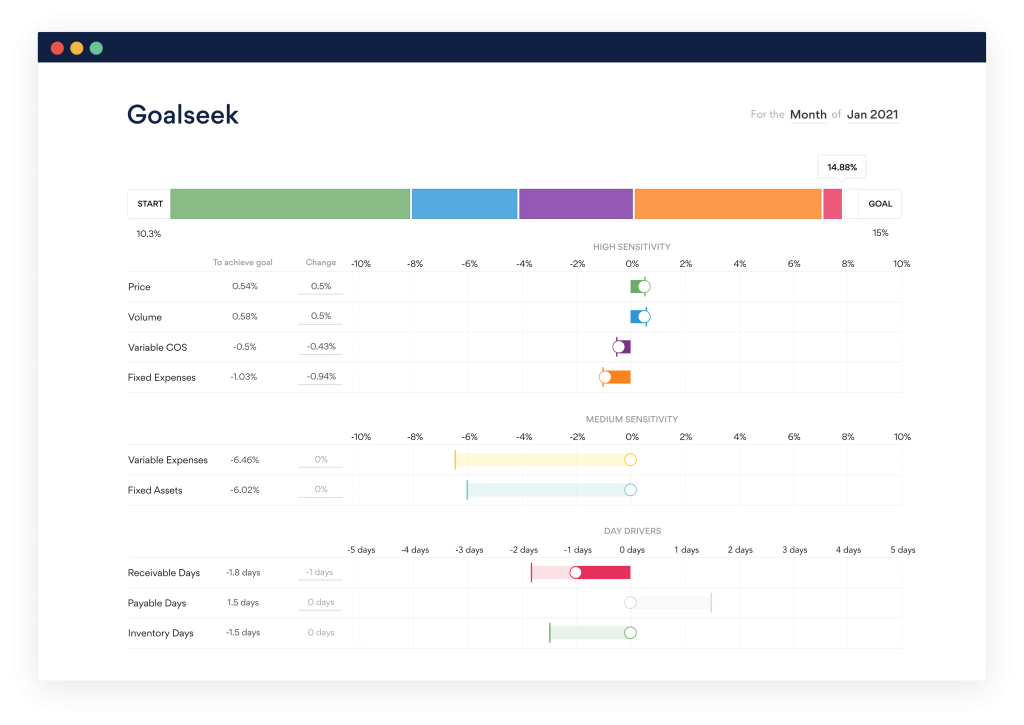The height and width of the screenshot is (725, 1024).
Task: Click the red close window dot
Action: point(57,48)
